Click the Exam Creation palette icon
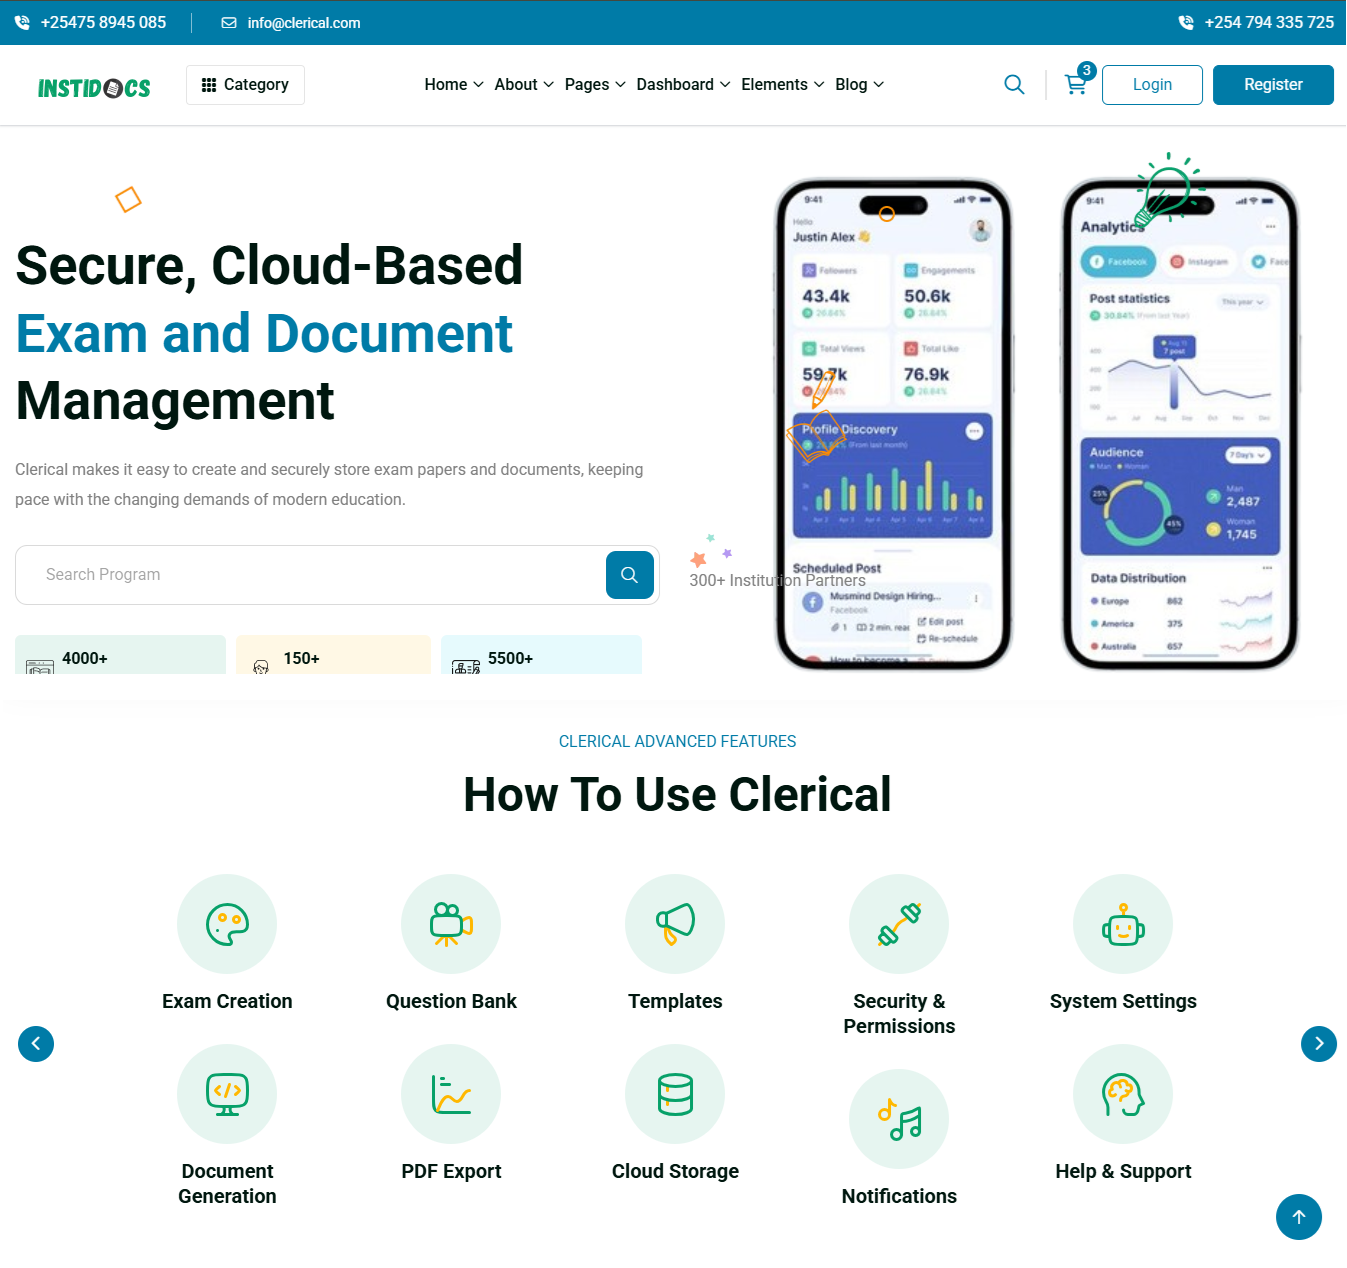The width and height of the screenshot is (1347, 1268). point(227,924)
